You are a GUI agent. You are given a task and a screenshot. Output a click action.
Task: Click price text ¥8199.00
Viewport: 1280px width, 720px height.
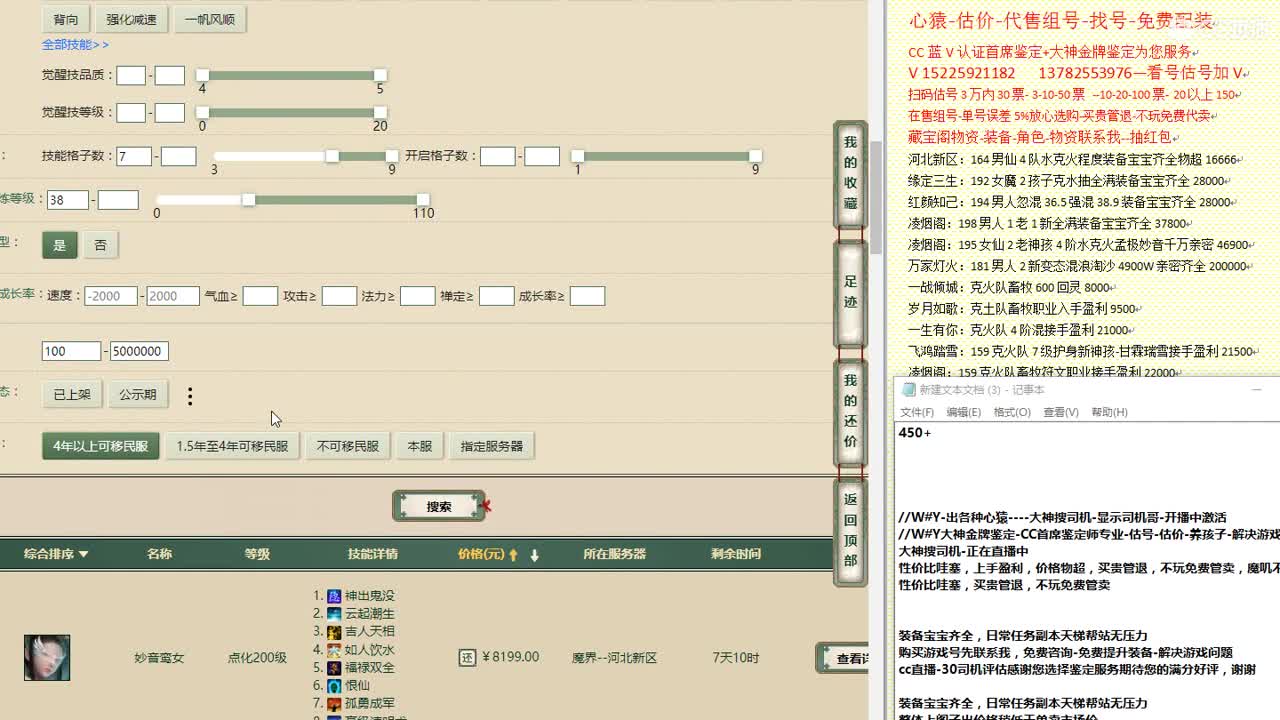[510, 657]
